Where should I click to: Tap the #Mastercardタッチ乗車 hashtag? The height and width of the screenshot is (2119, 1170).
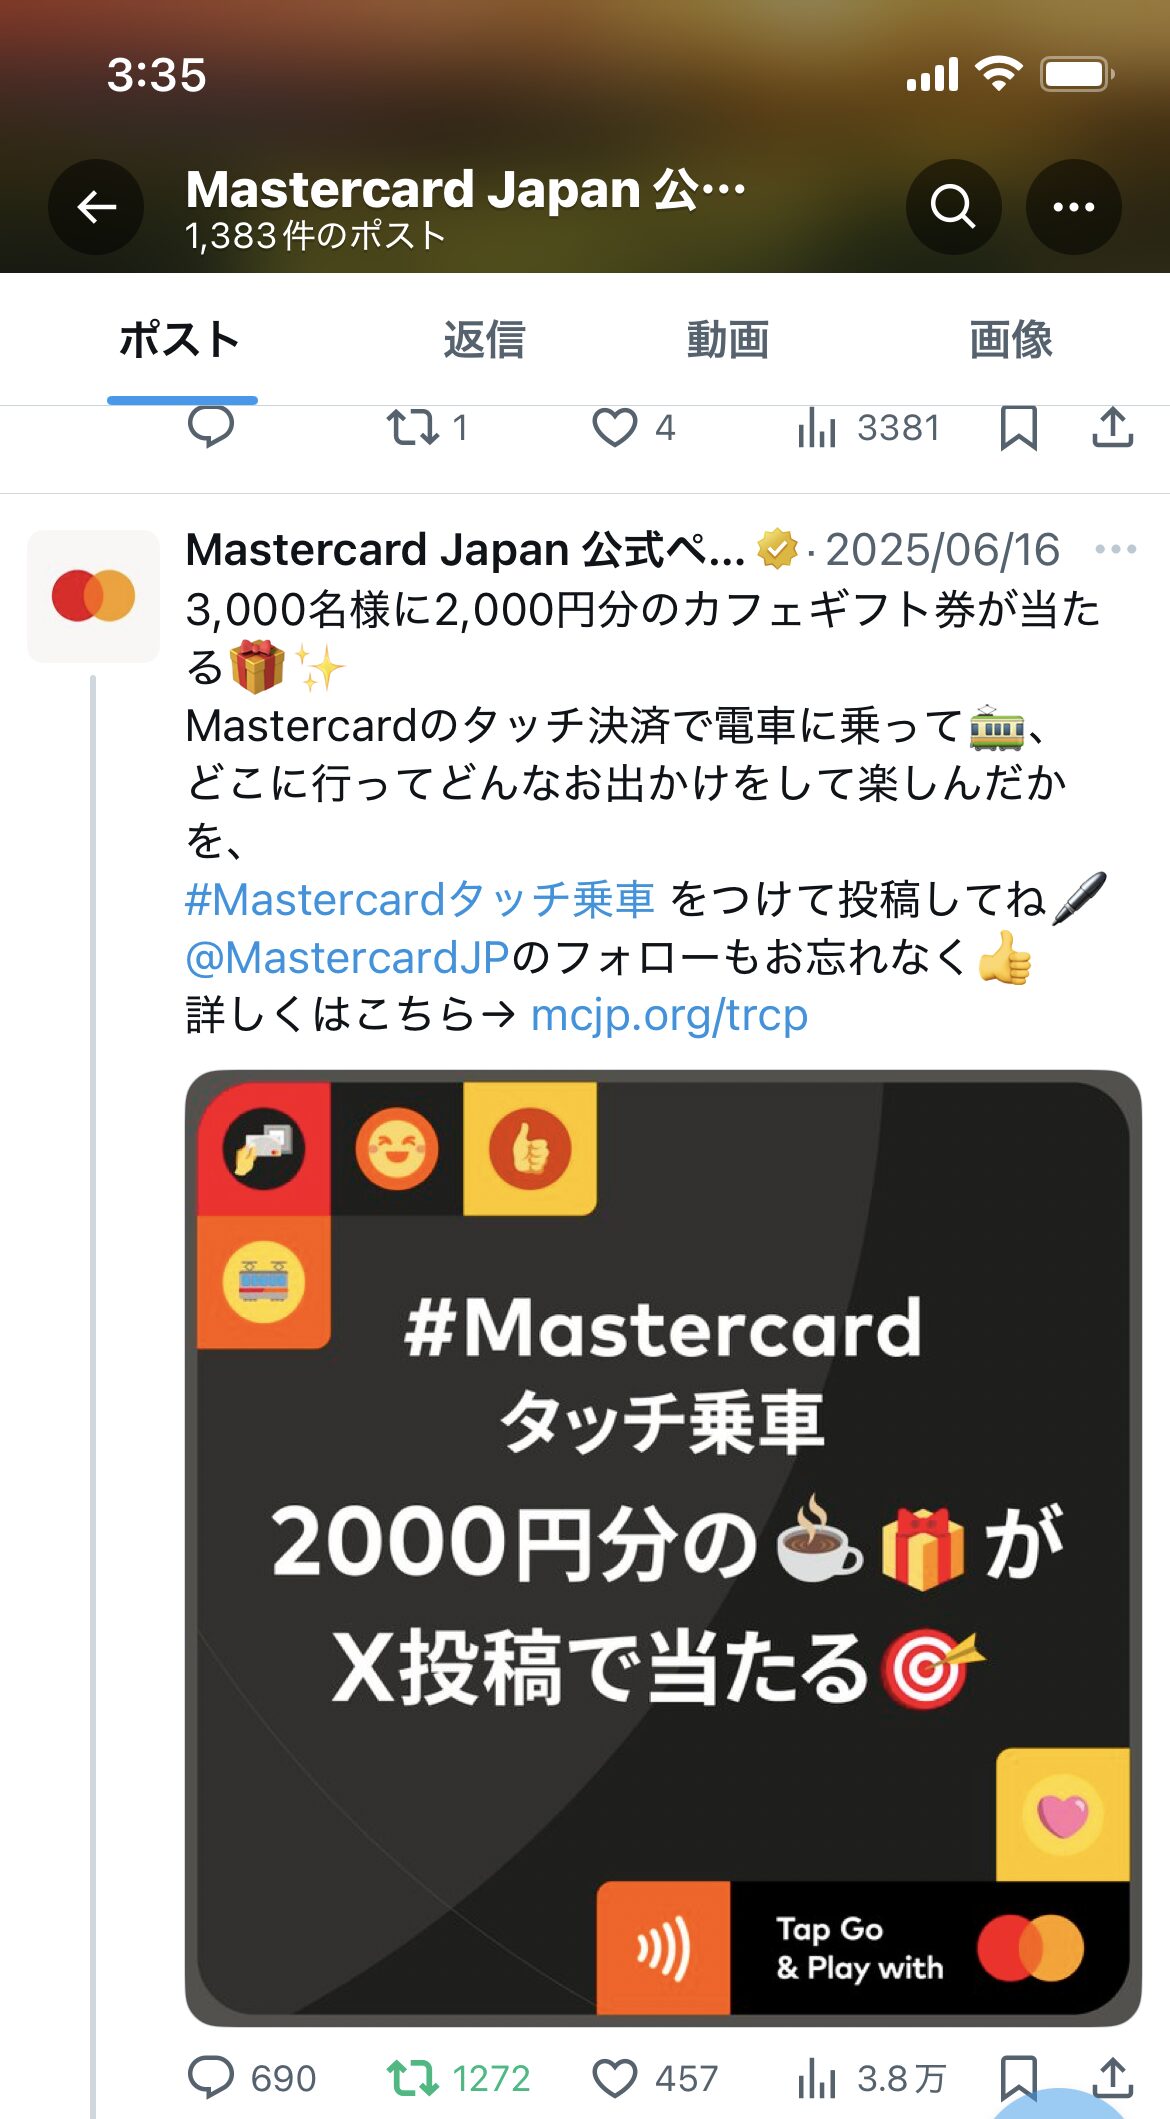coord(420,899)
